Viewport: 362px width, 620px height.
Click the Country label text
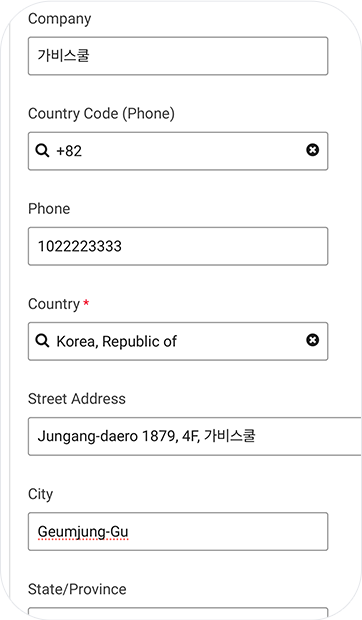(x=54, y=304)
